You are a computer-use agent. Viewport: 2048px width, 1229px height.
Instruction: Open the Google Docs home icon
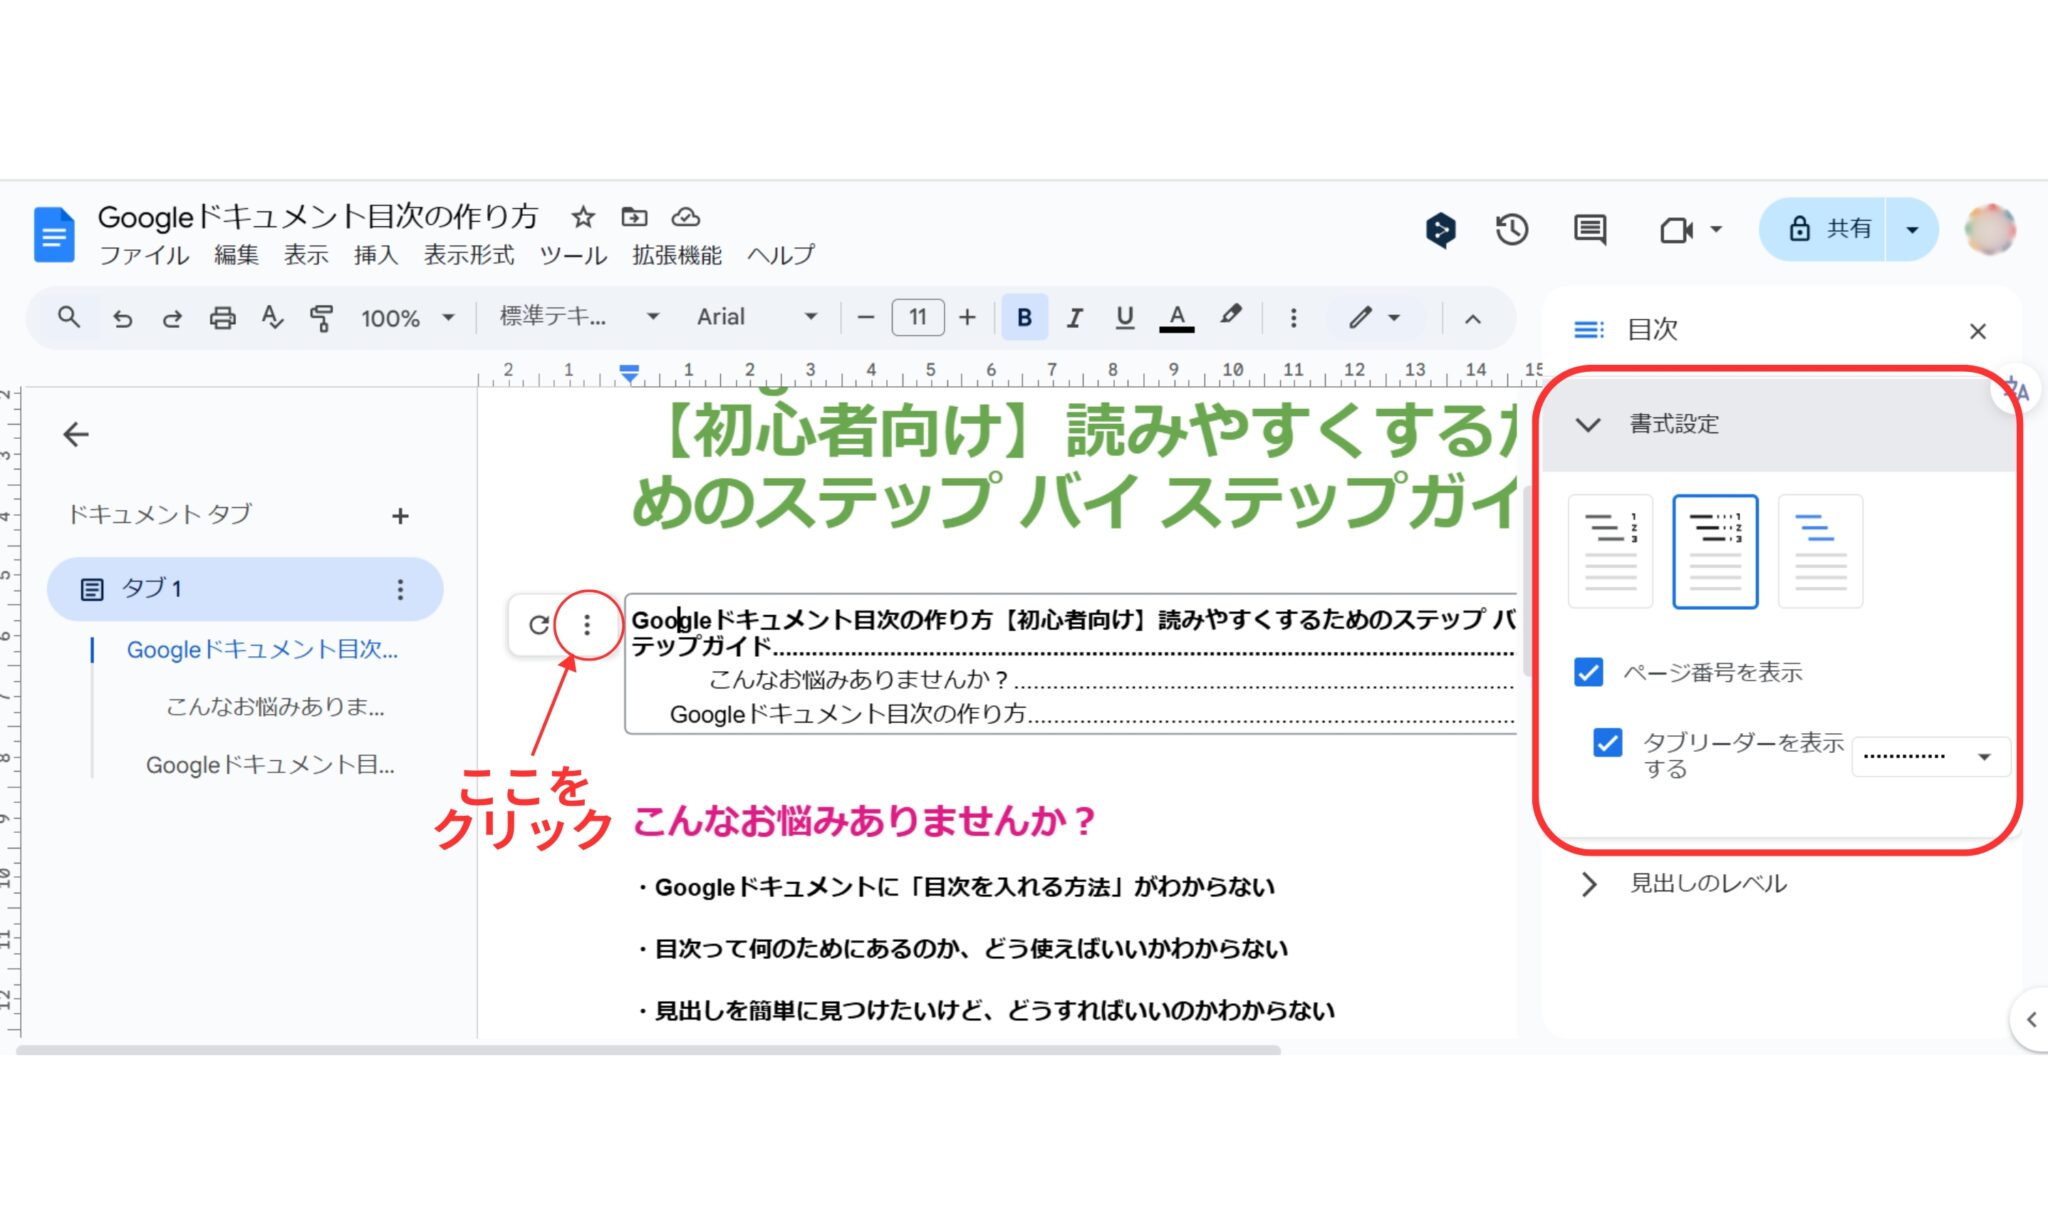54,234
